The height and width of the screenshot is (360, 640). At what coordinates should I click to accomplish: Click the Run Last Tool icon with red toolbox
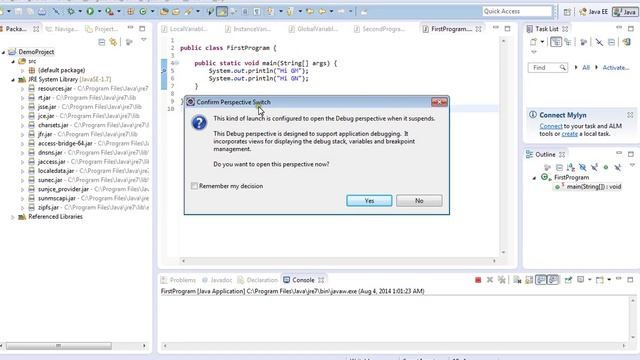tap(109, 11)
